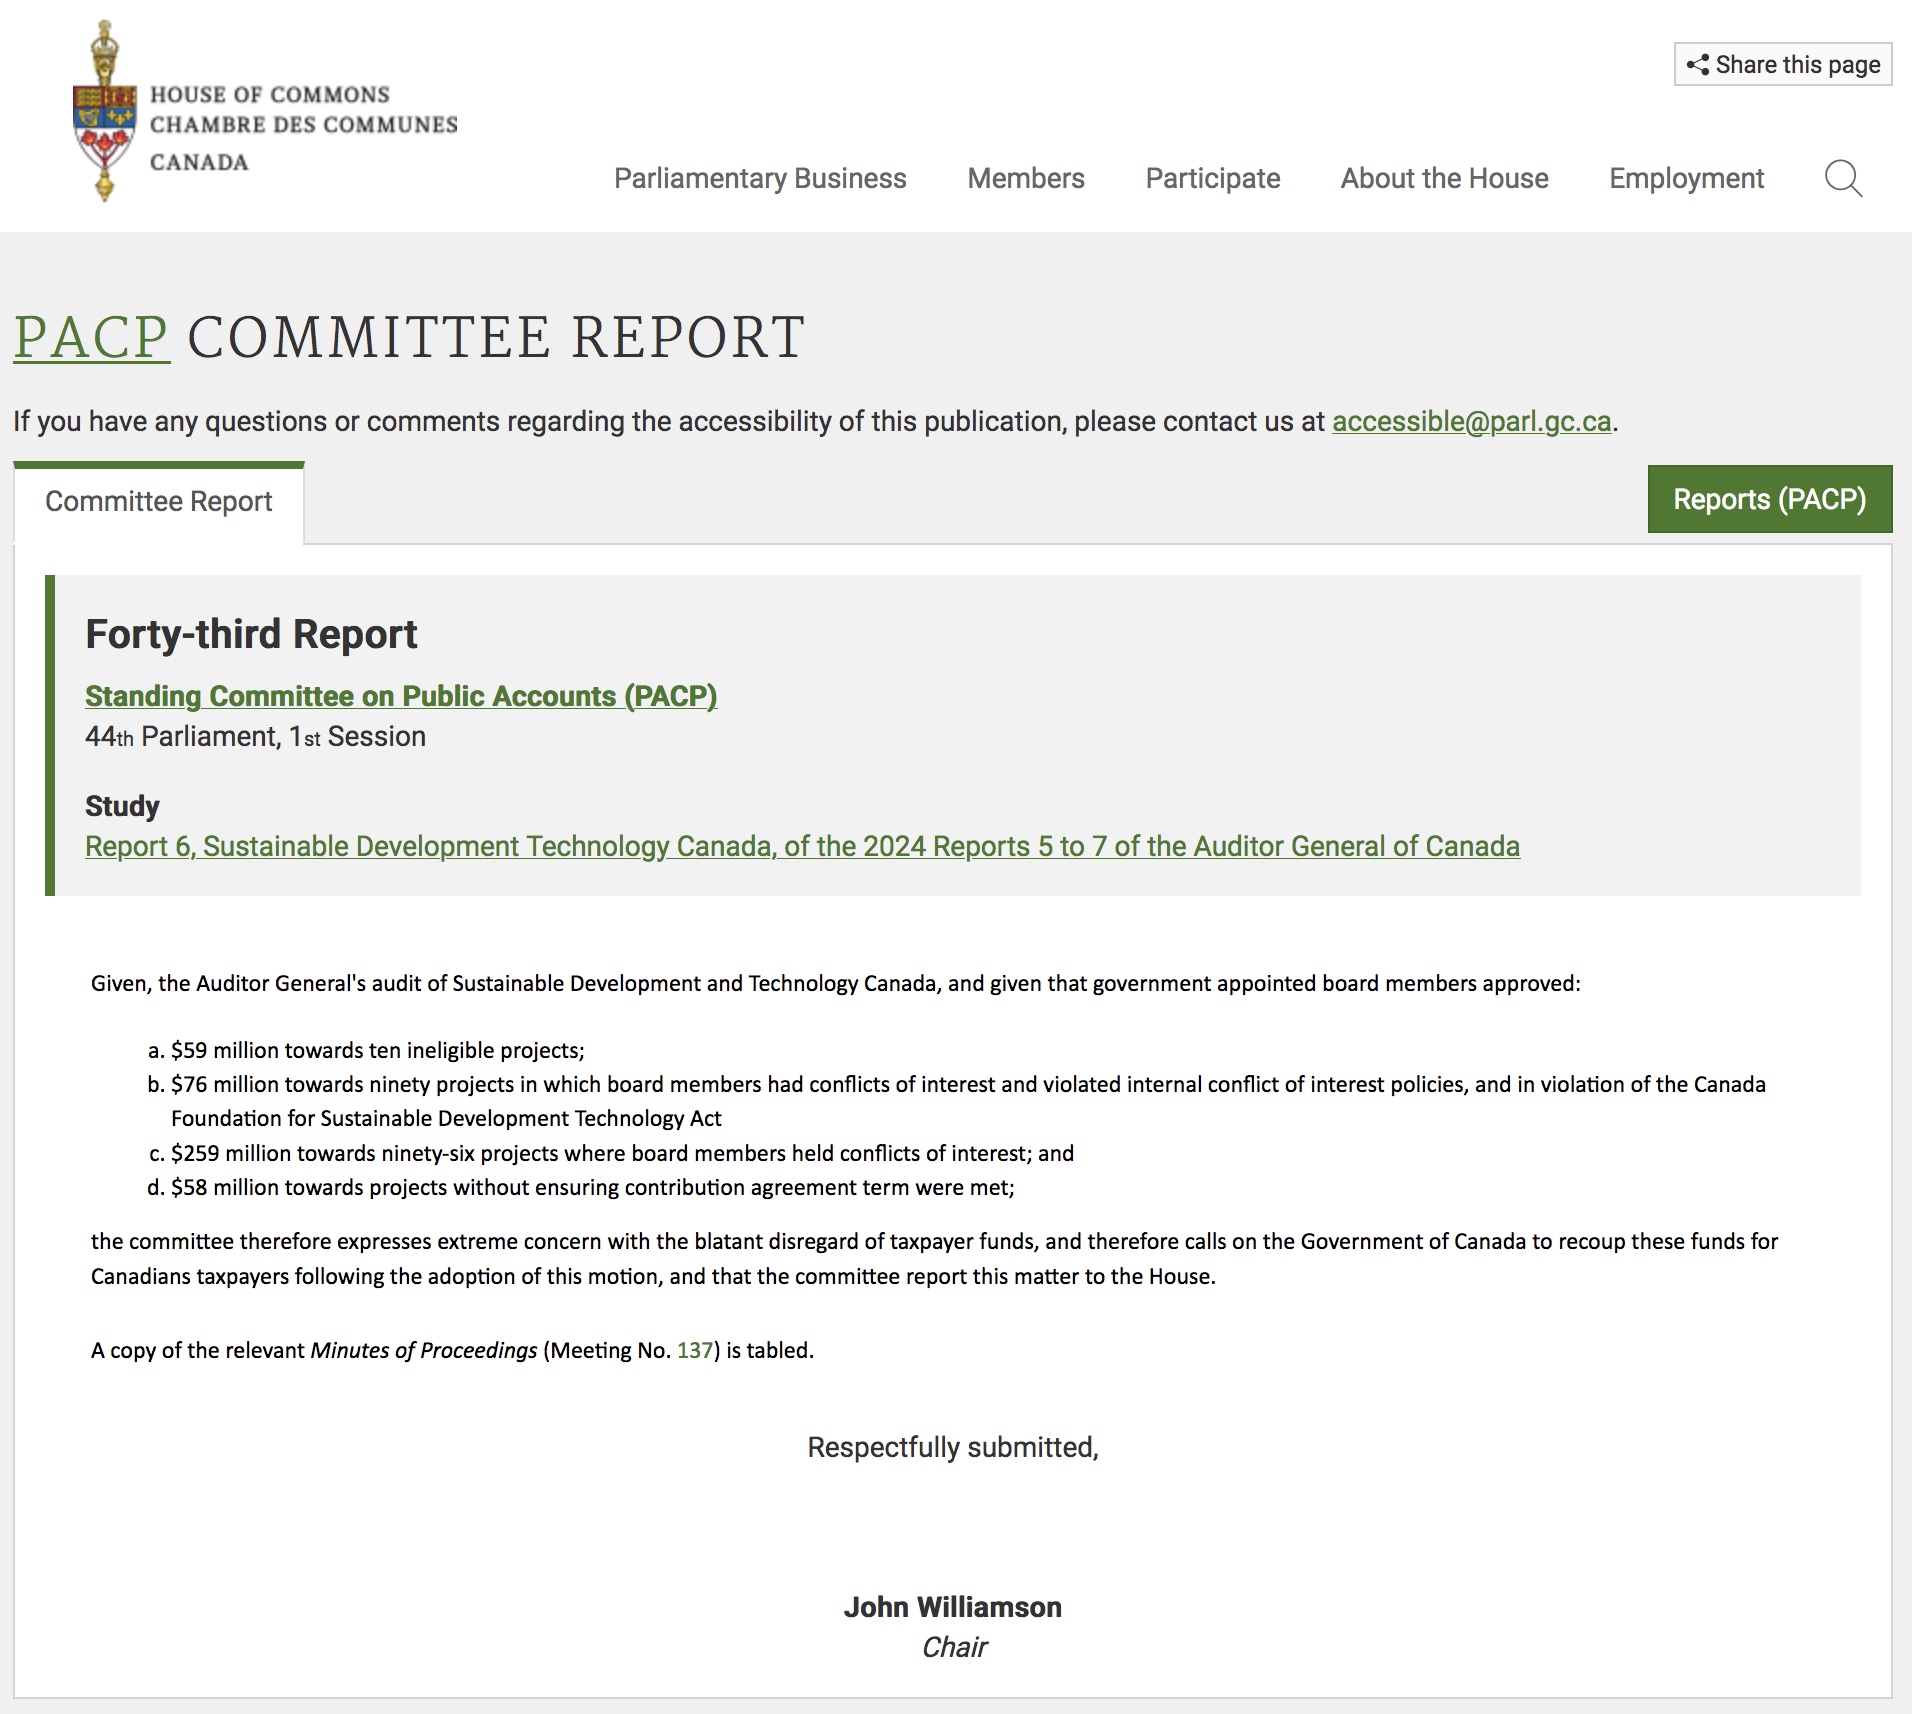This screenshot has width=1912, height=1714.
Task: Click the Forty-third Report heading
Action: point(251,634)
